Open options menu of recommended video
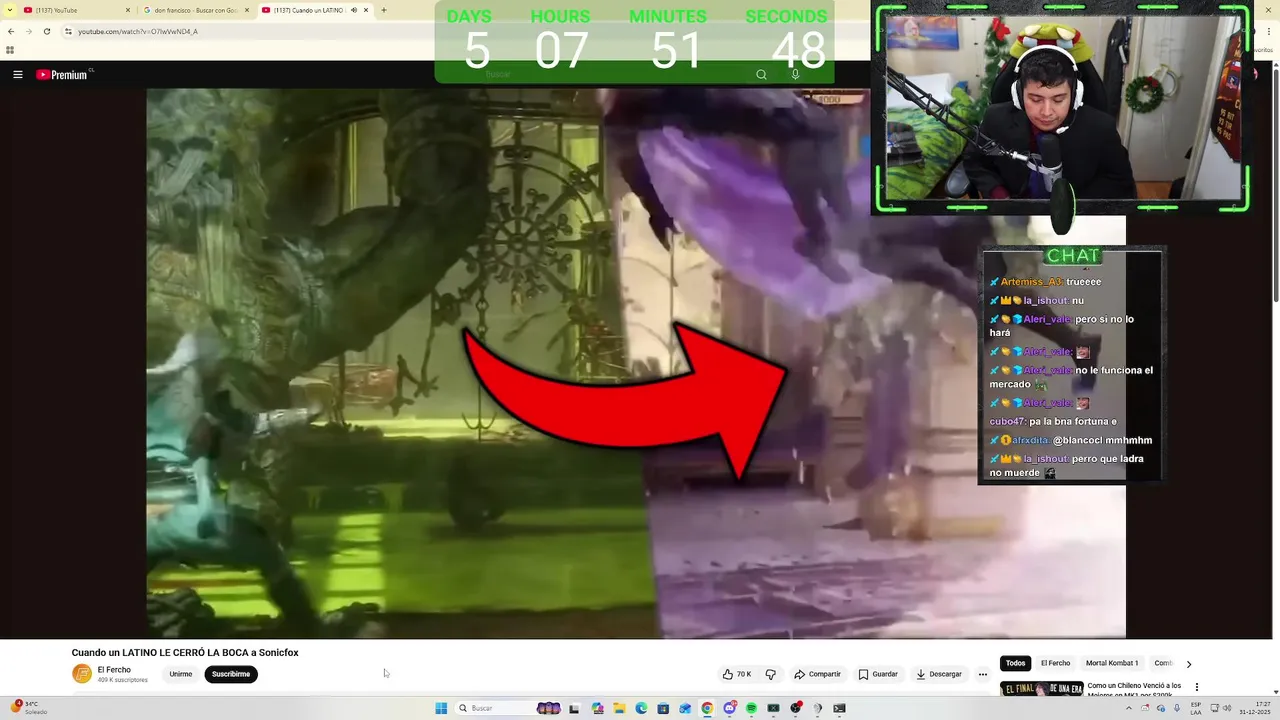 tap(1196, 687)
